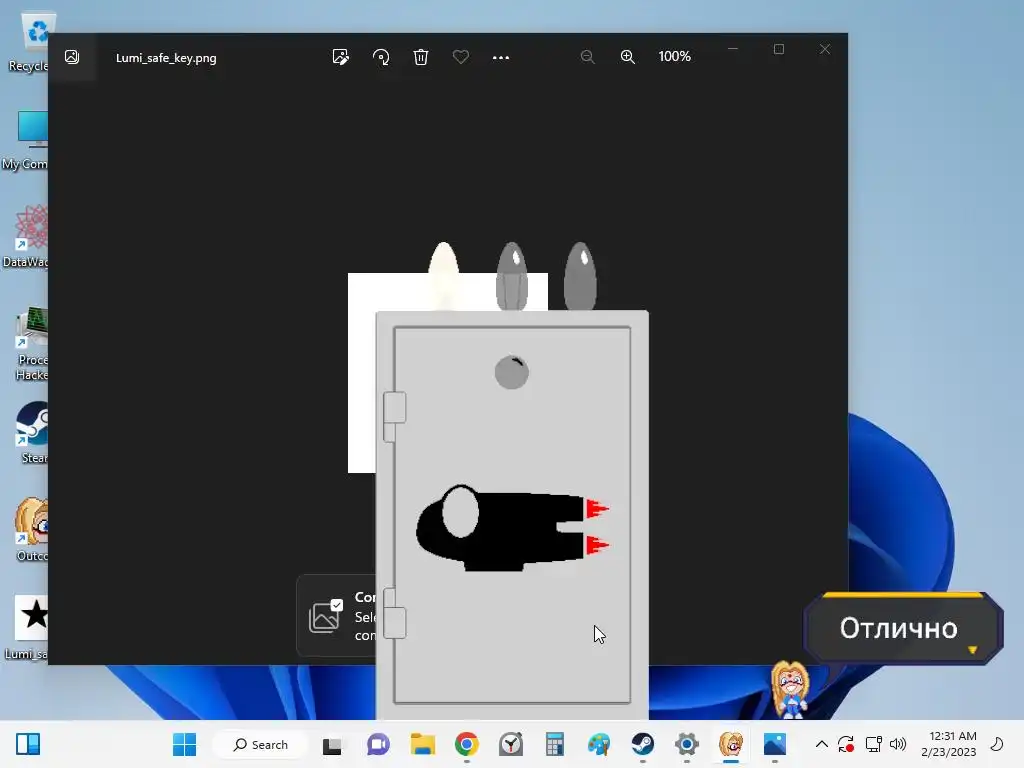Open the Lumi_sa star file on desktop
Viewport: 1024px width, 768px height.
29,627
